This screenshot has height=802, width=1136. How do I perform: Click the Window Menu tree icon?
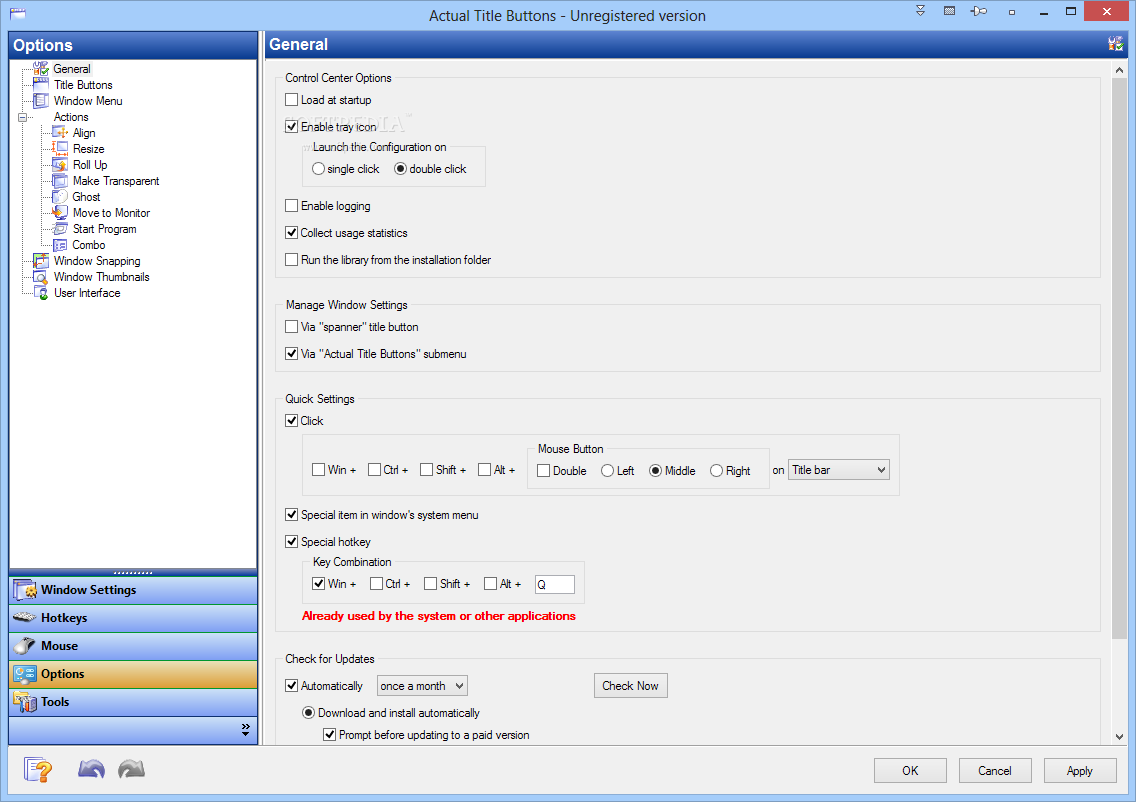coord(41,101)
